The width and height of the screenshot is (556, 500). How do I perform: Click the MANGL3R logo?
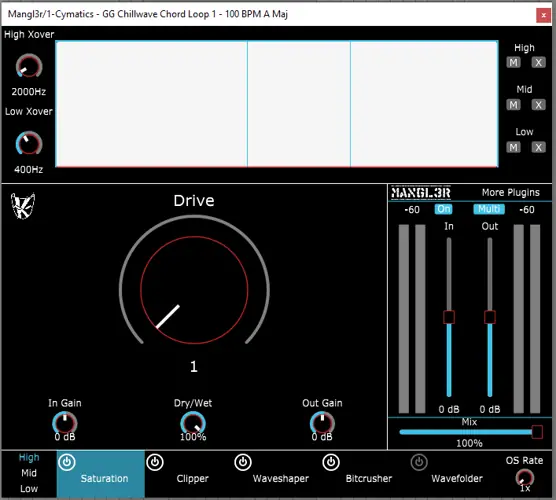point(421,193)
